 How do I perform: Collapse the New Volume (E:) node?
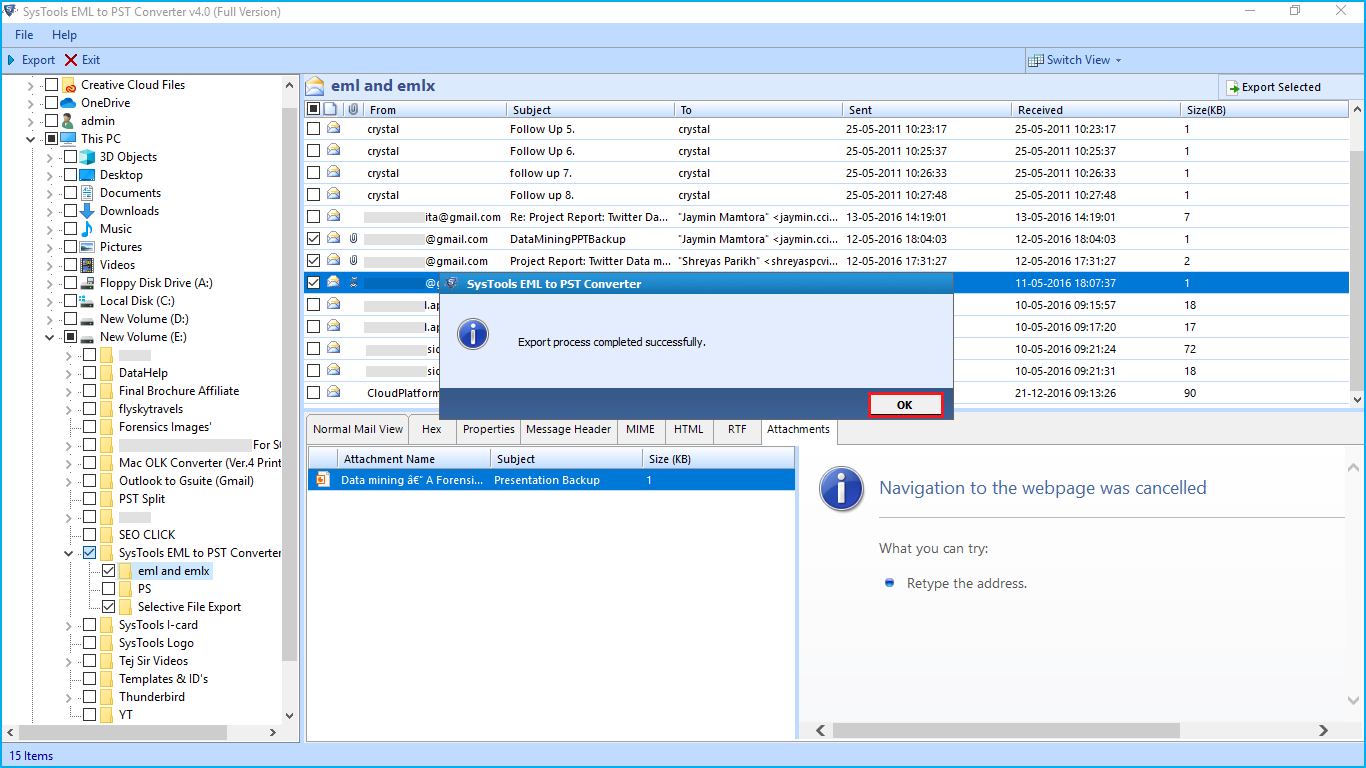click(x=49, y=337)
